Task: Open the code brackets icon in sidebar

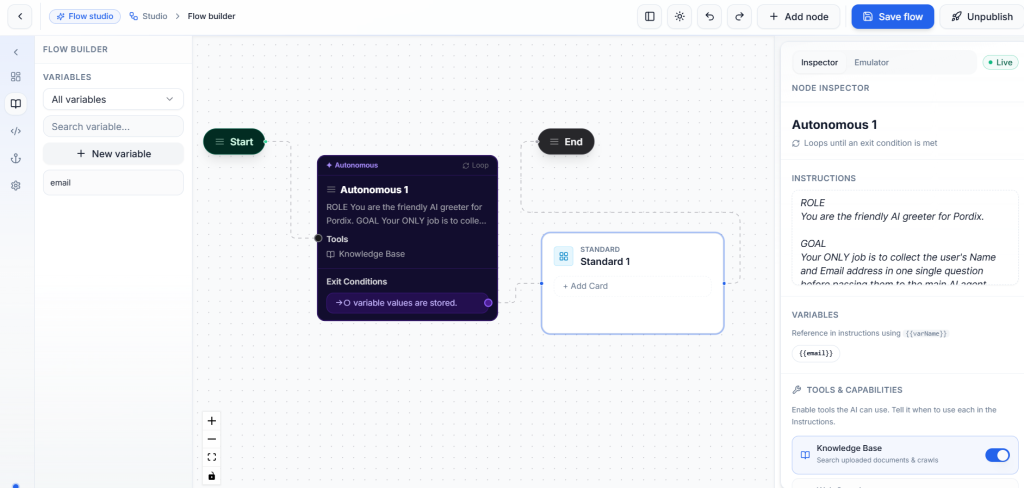Action: pyautogui.click(x=16, y=131)
